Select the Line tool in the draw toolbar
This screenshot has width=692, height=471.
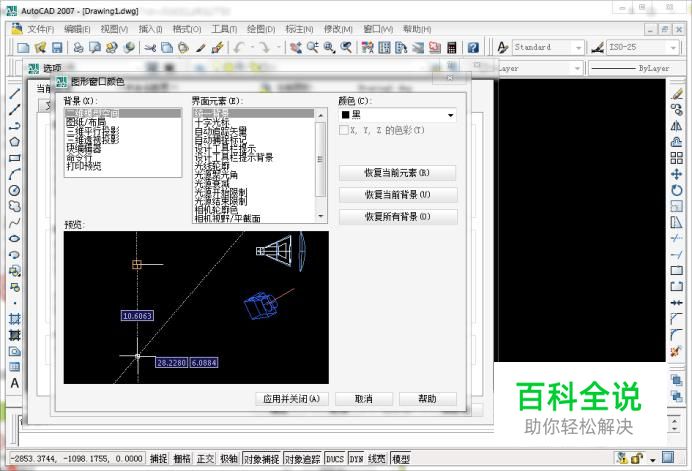15,93
